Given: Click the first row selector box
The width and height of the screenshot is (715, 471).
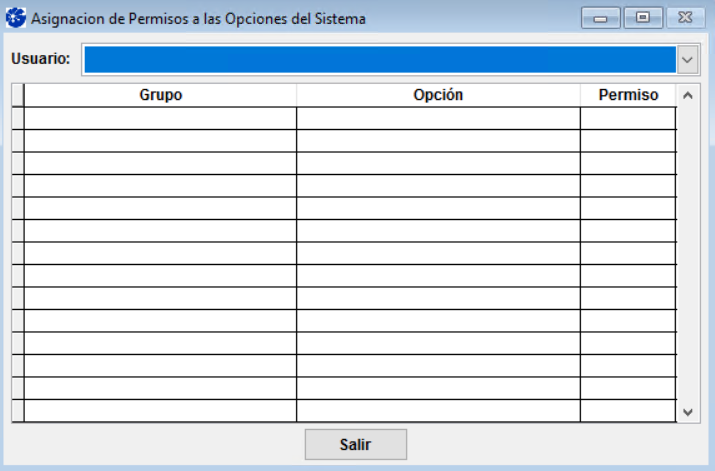Looking at the screenshot, I should pyautogui.click(x=17, y=118).
